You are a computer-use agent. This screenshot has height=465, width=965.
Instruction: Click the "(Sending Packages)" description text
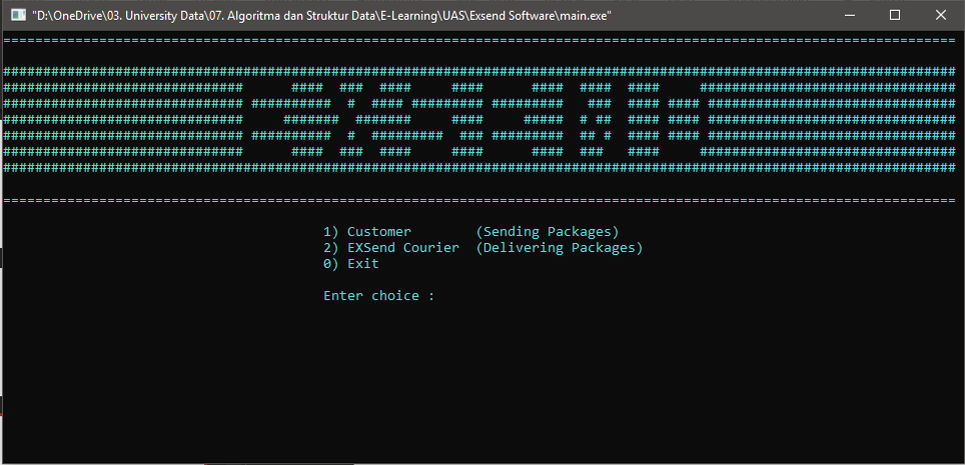coord(547,231)
